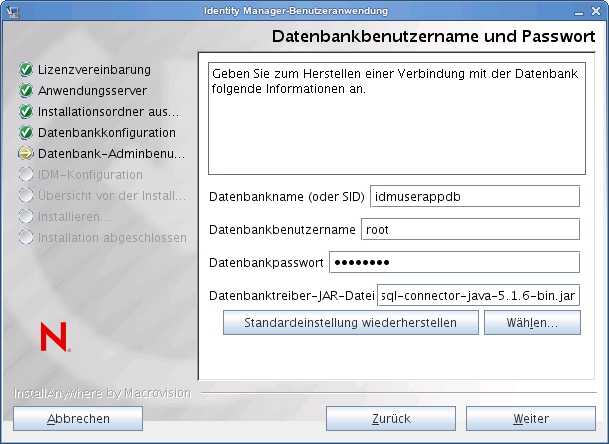Click the Lizenzvereinbarung green checkmark icon

[x=26, y=70]
